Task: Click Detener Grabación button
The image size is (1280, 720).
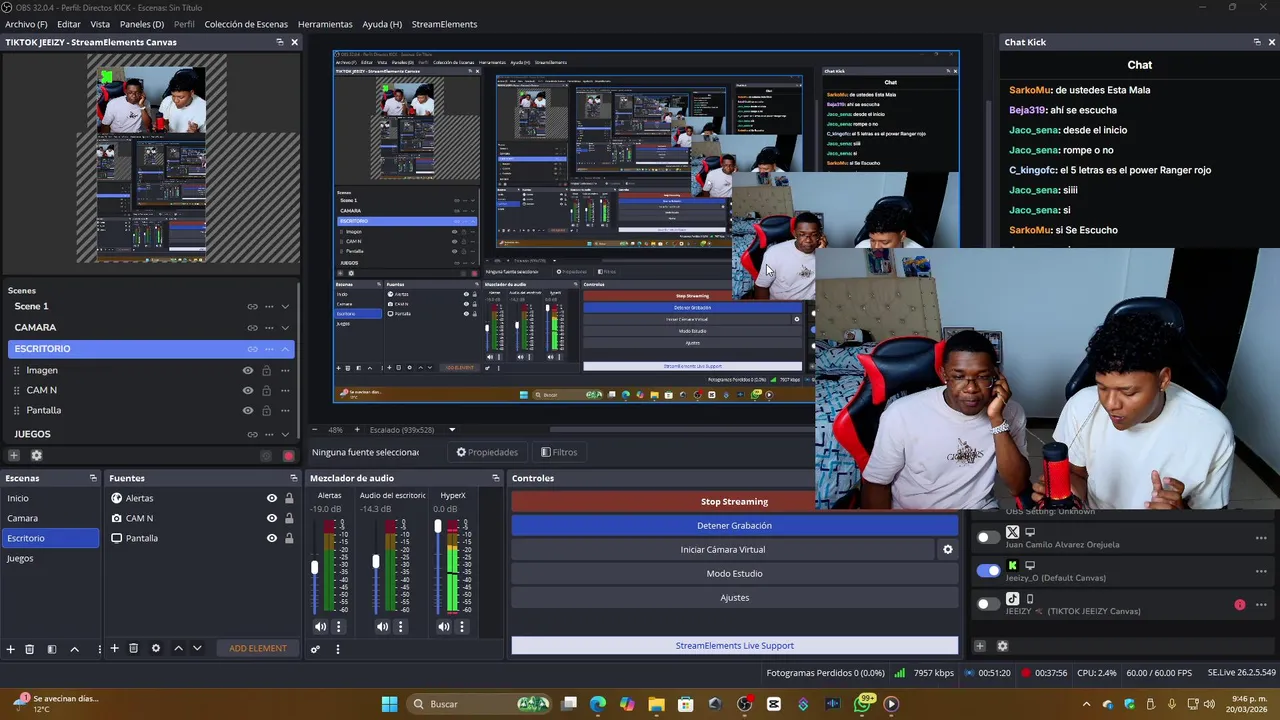Action: (x=734, y=526)
